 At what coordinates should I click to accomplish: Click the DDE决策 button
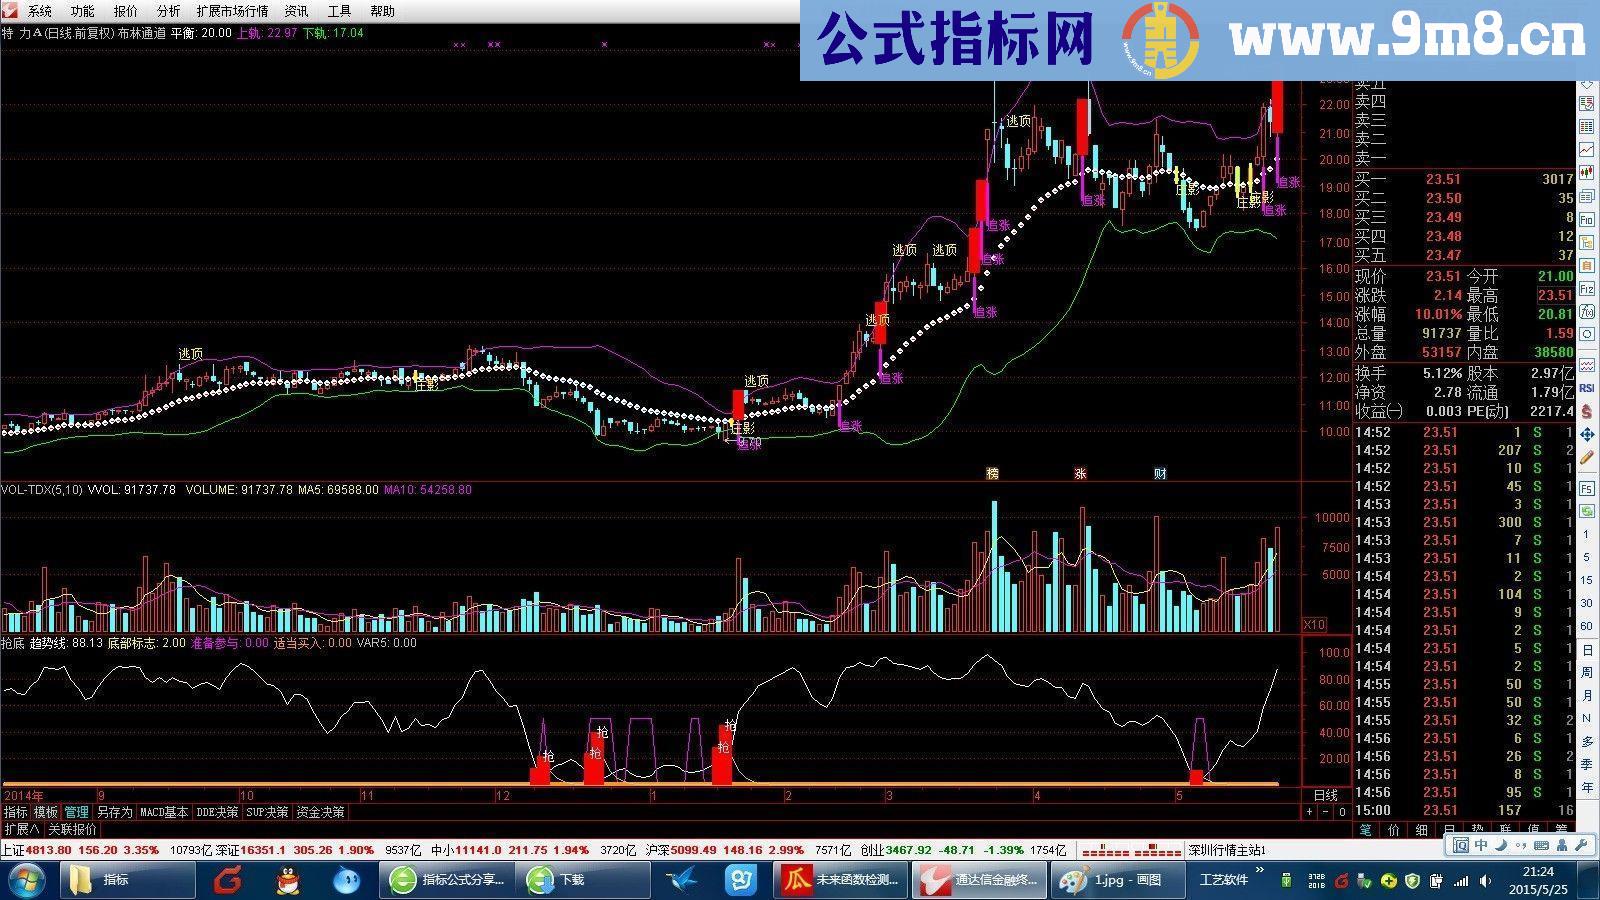pyautogui.click(x=218, y=812)
